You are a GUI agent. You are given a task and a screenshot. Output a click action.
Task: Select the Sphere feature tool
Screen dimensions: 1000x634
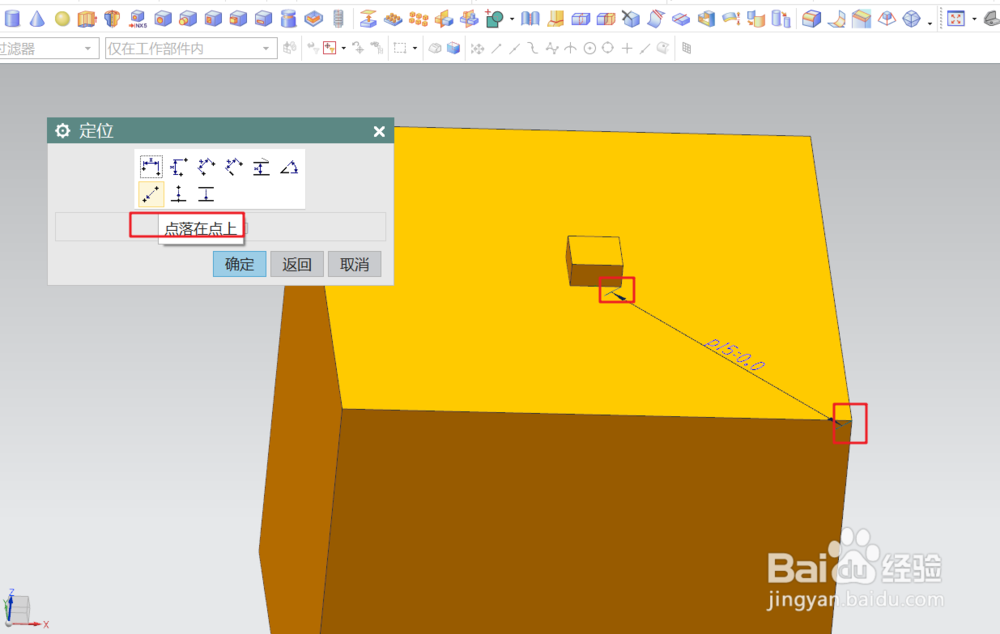(x=62, y=19)
